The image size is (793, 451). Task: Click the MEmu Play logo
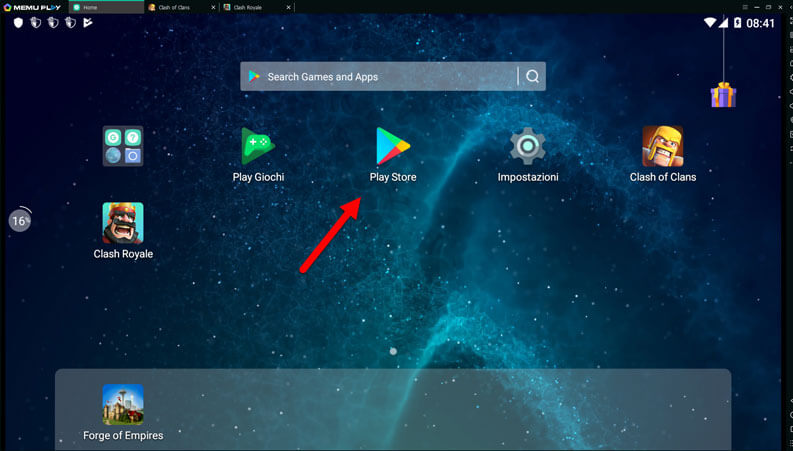click(x=32, y=7)
